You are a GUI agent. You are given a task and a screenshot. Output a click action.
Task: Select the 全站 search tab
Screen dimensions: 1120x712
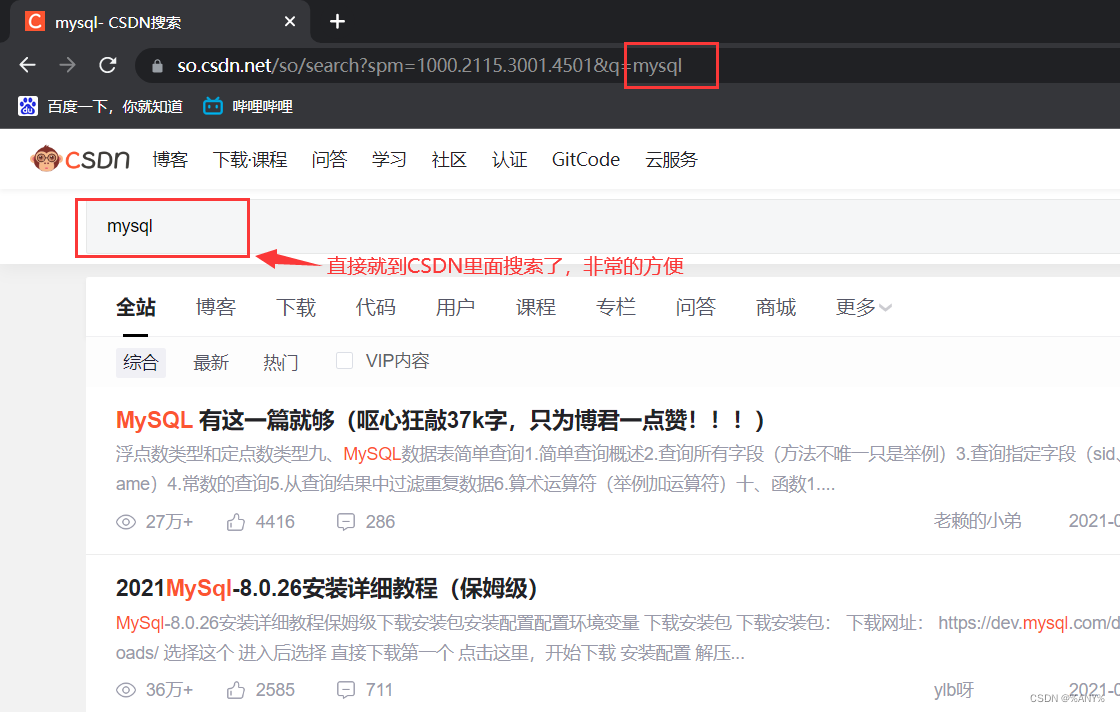tap(136, 307)
